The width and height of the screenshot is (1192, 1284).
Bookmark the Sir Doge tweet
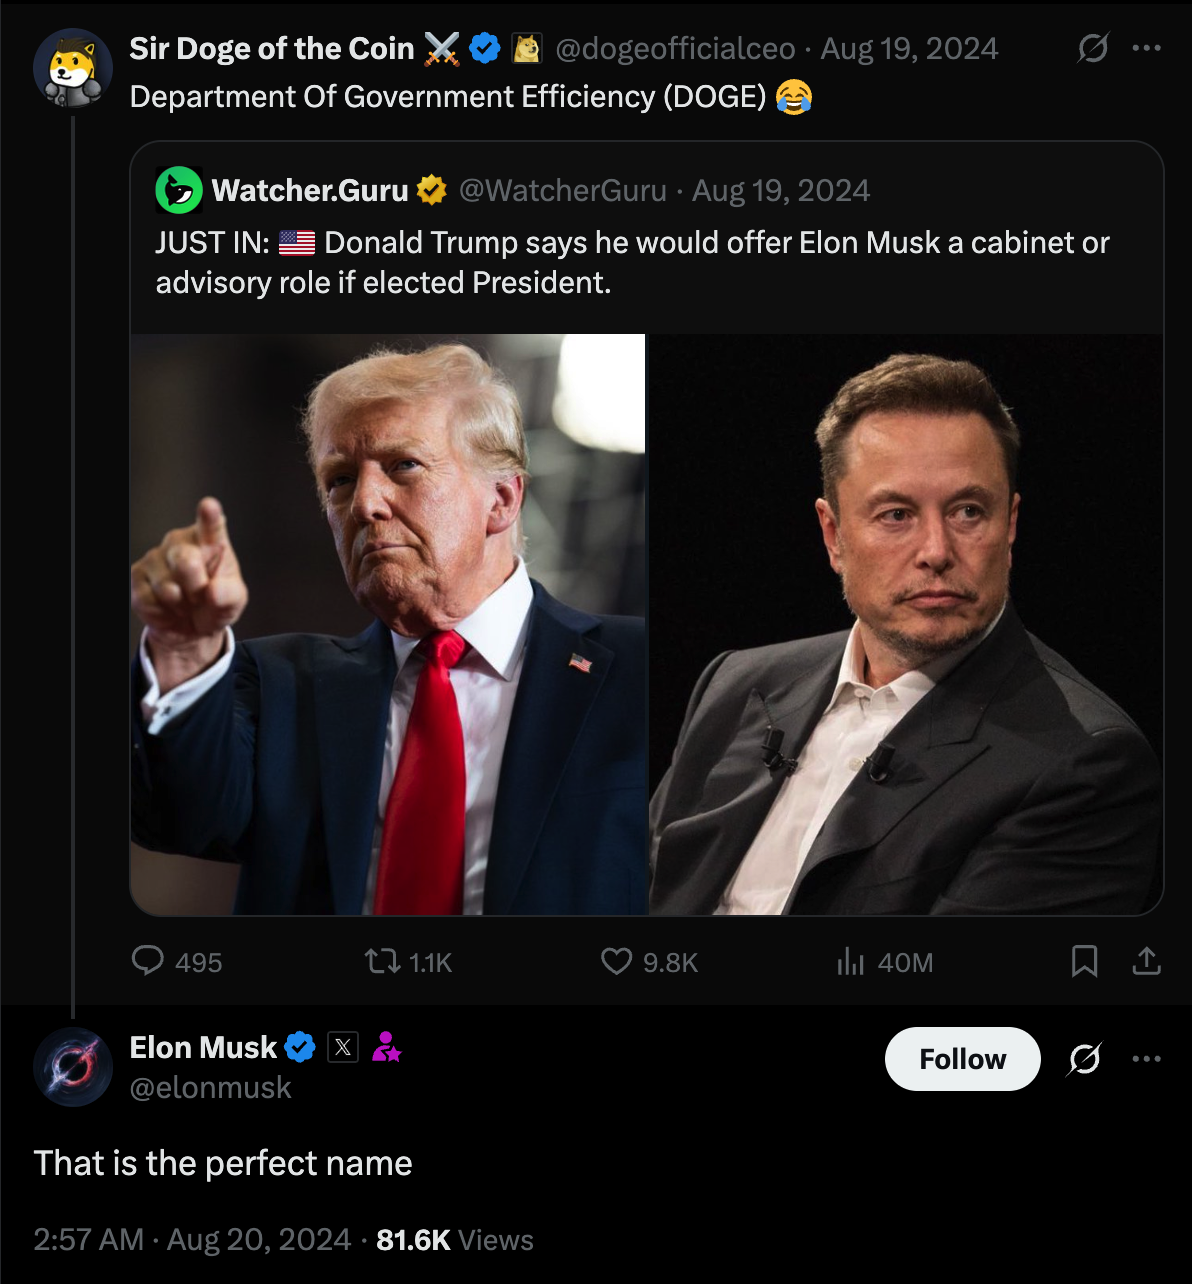click(1084, 962)
